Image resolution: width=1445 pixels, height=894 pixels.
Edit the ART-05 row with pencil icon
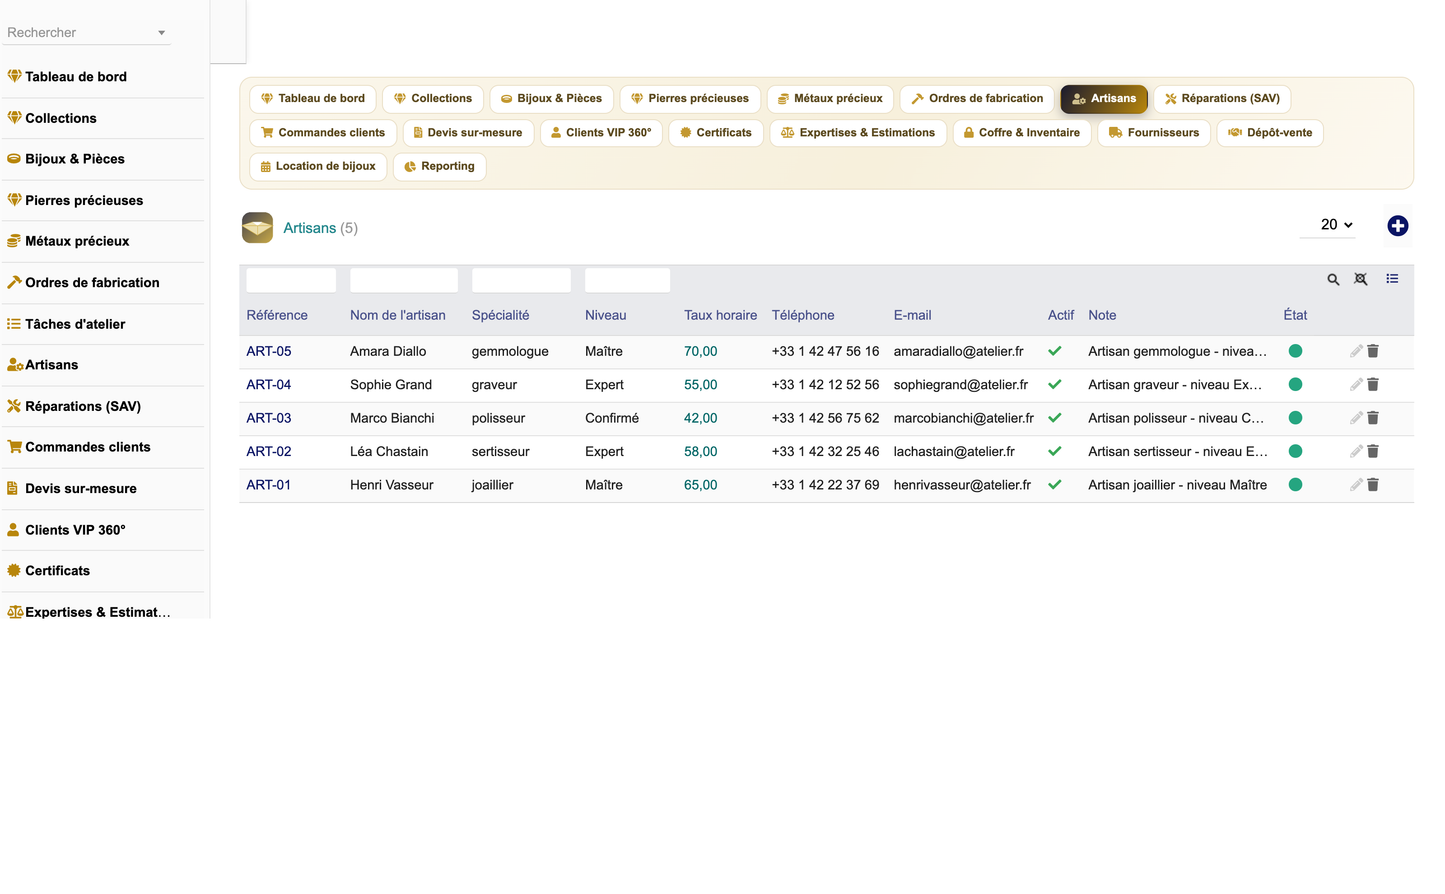coord(1356,351)
